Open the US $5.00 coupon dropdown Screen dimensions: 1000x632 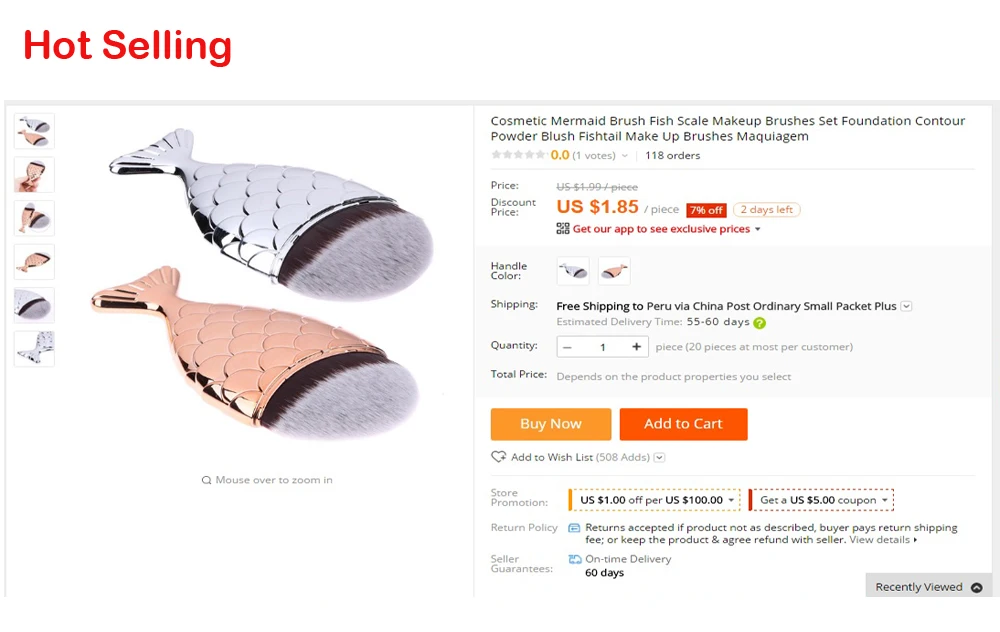click(x=885, y=500)
